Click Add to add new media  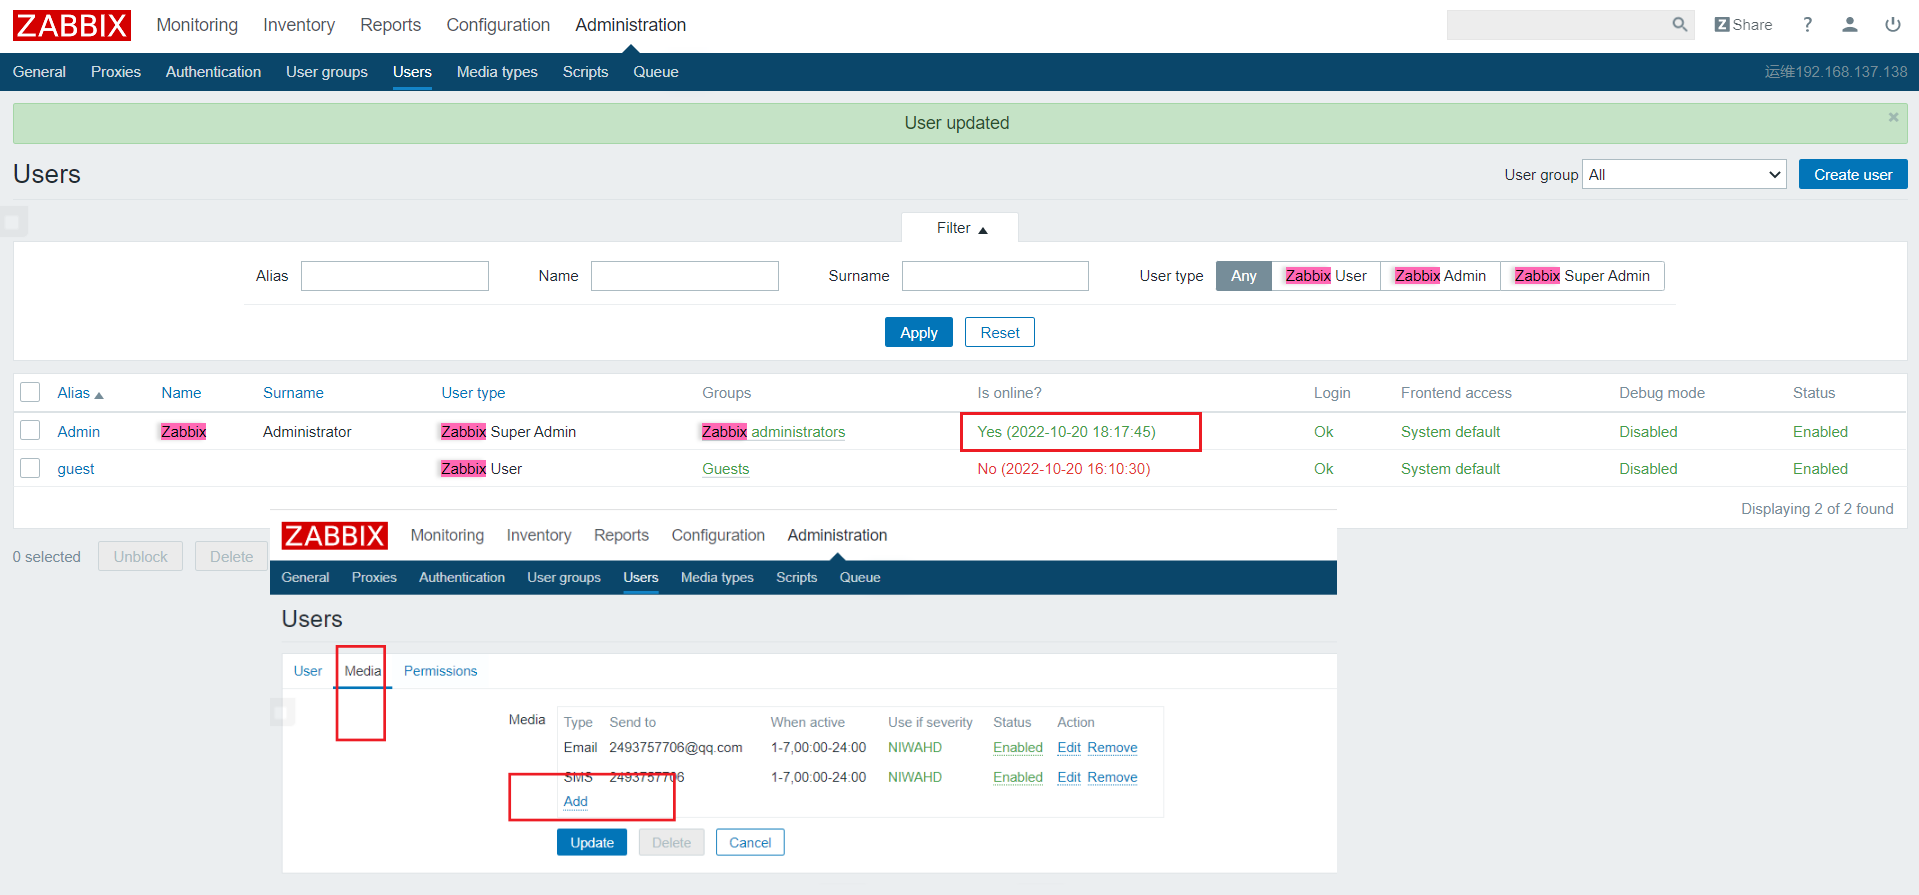(x=575, y=802)
